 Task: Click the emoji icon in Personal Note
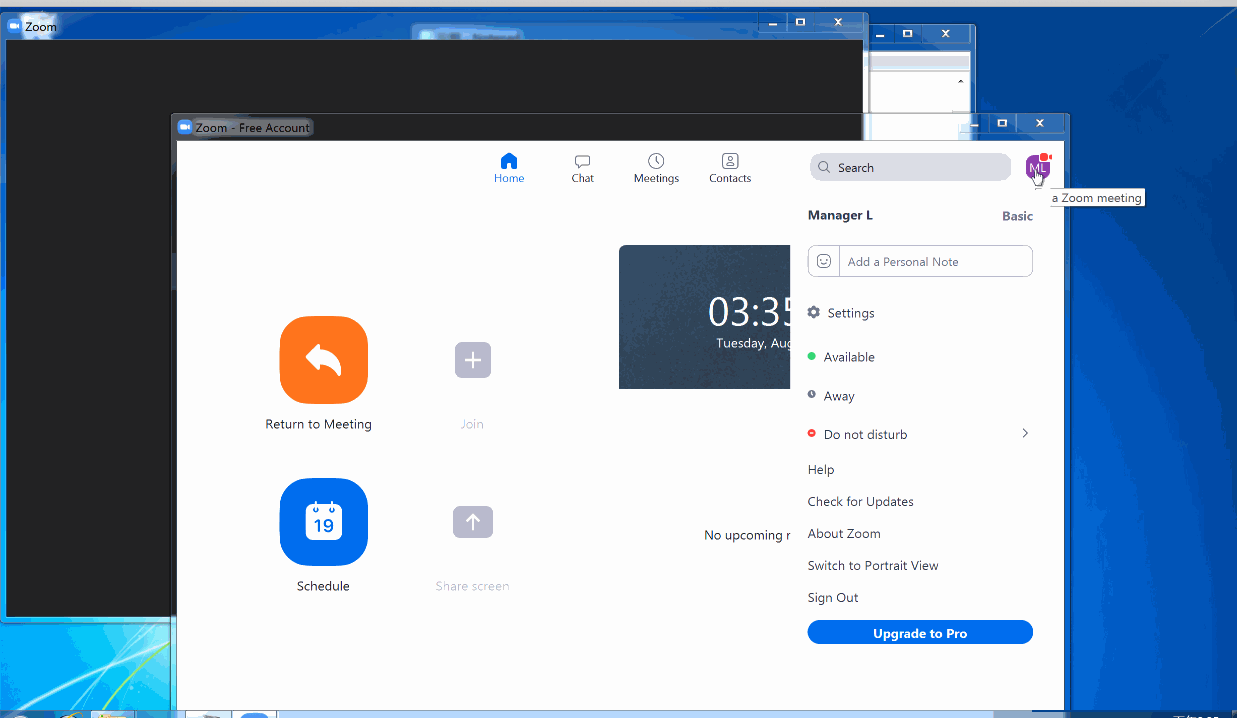[x=824, y=261]
